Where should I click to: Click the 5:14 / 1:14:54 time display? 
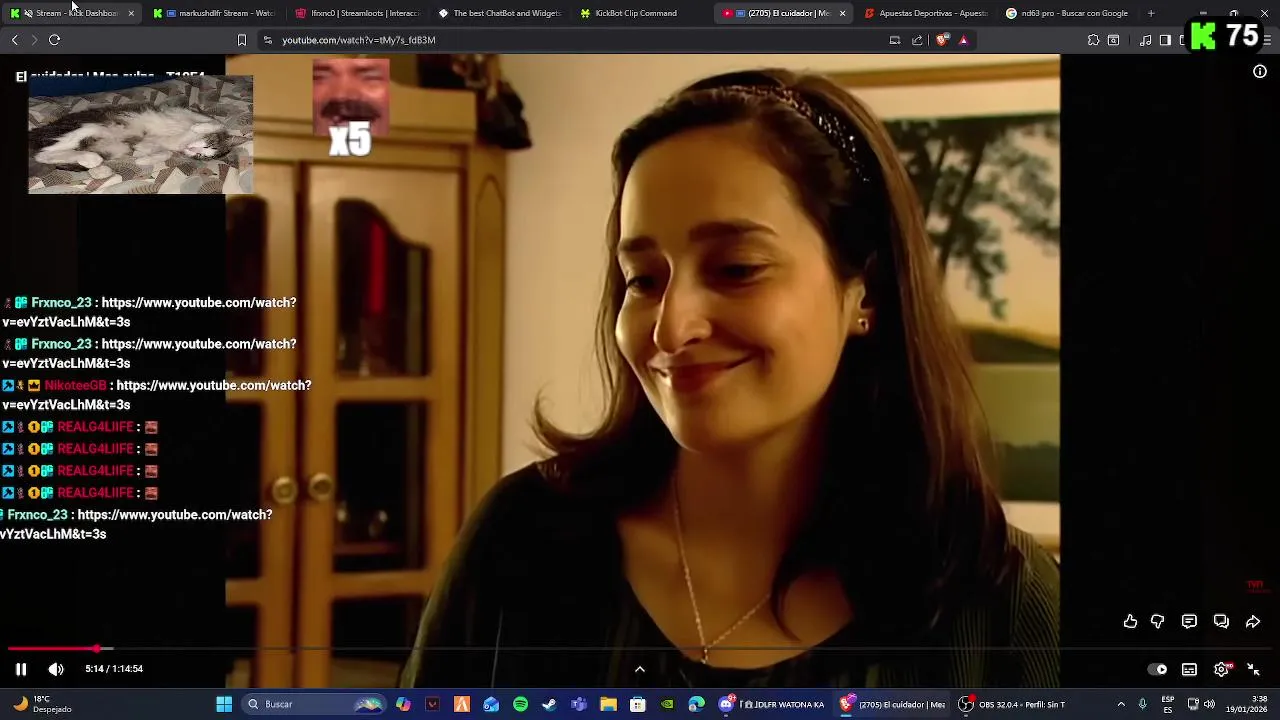(x=114, y=669)
